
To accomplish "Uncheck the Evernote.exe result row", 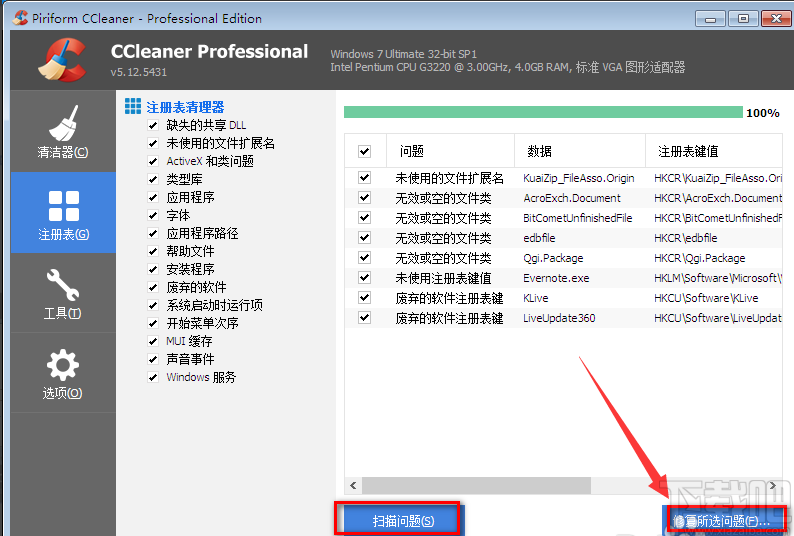I will pyautogui.click(x=364, y=278).
